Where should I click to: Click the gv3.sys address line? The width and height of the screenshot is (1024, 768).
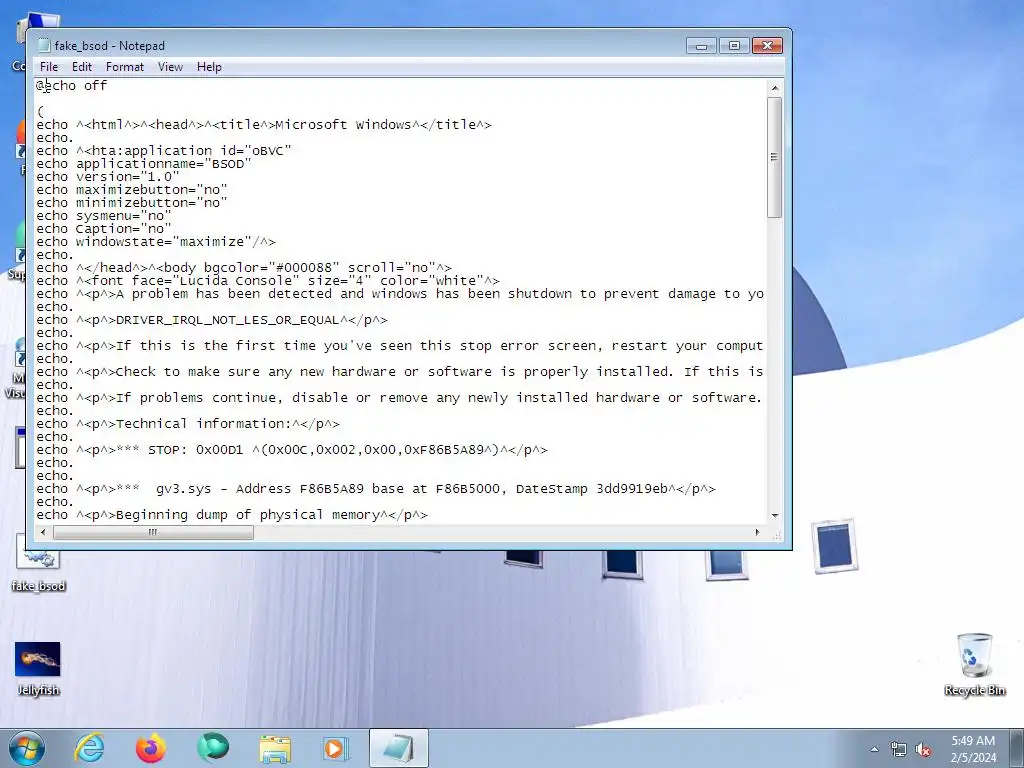point(376,489)
